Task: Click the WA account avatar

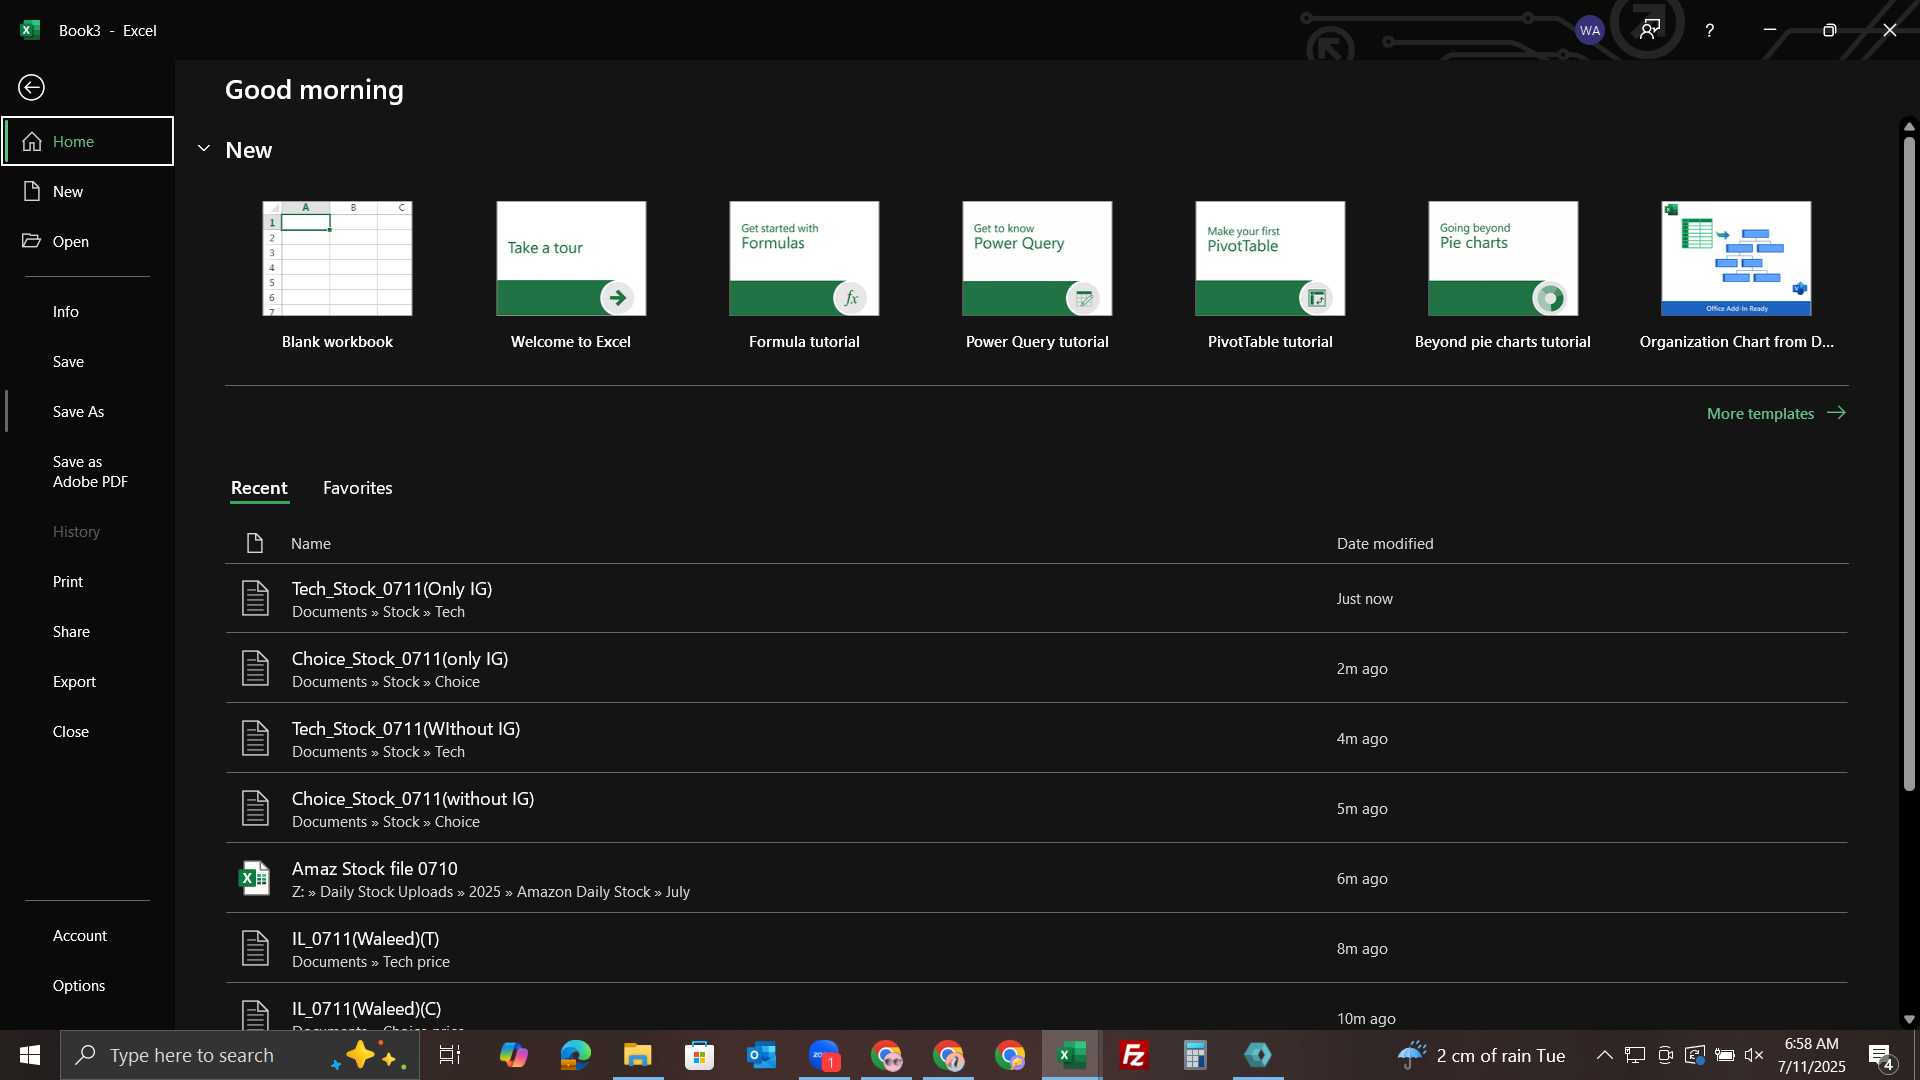Action: click(1590, 30)
